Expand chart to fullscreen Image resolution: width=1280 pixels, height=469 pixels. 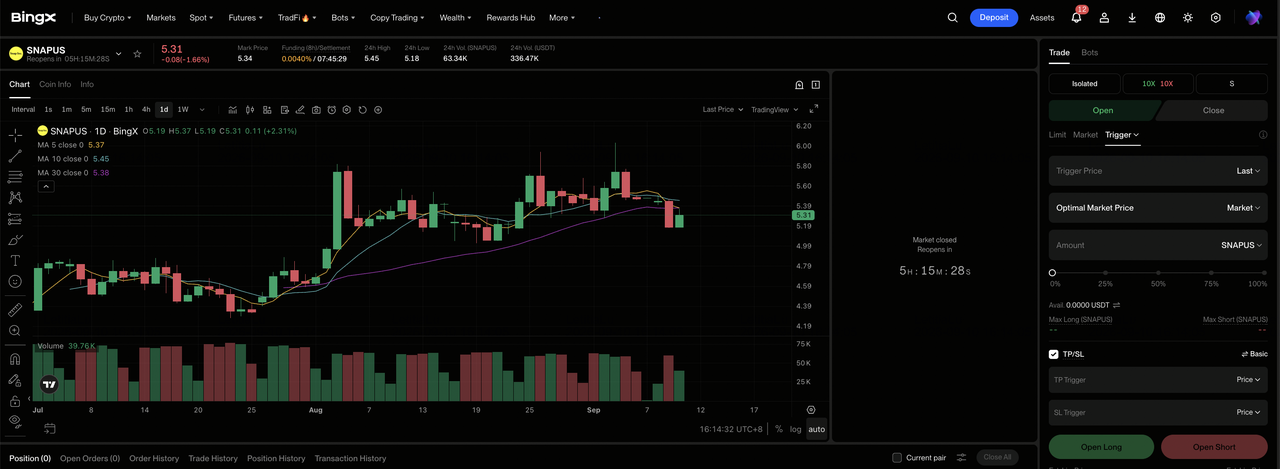pos(813,109)
